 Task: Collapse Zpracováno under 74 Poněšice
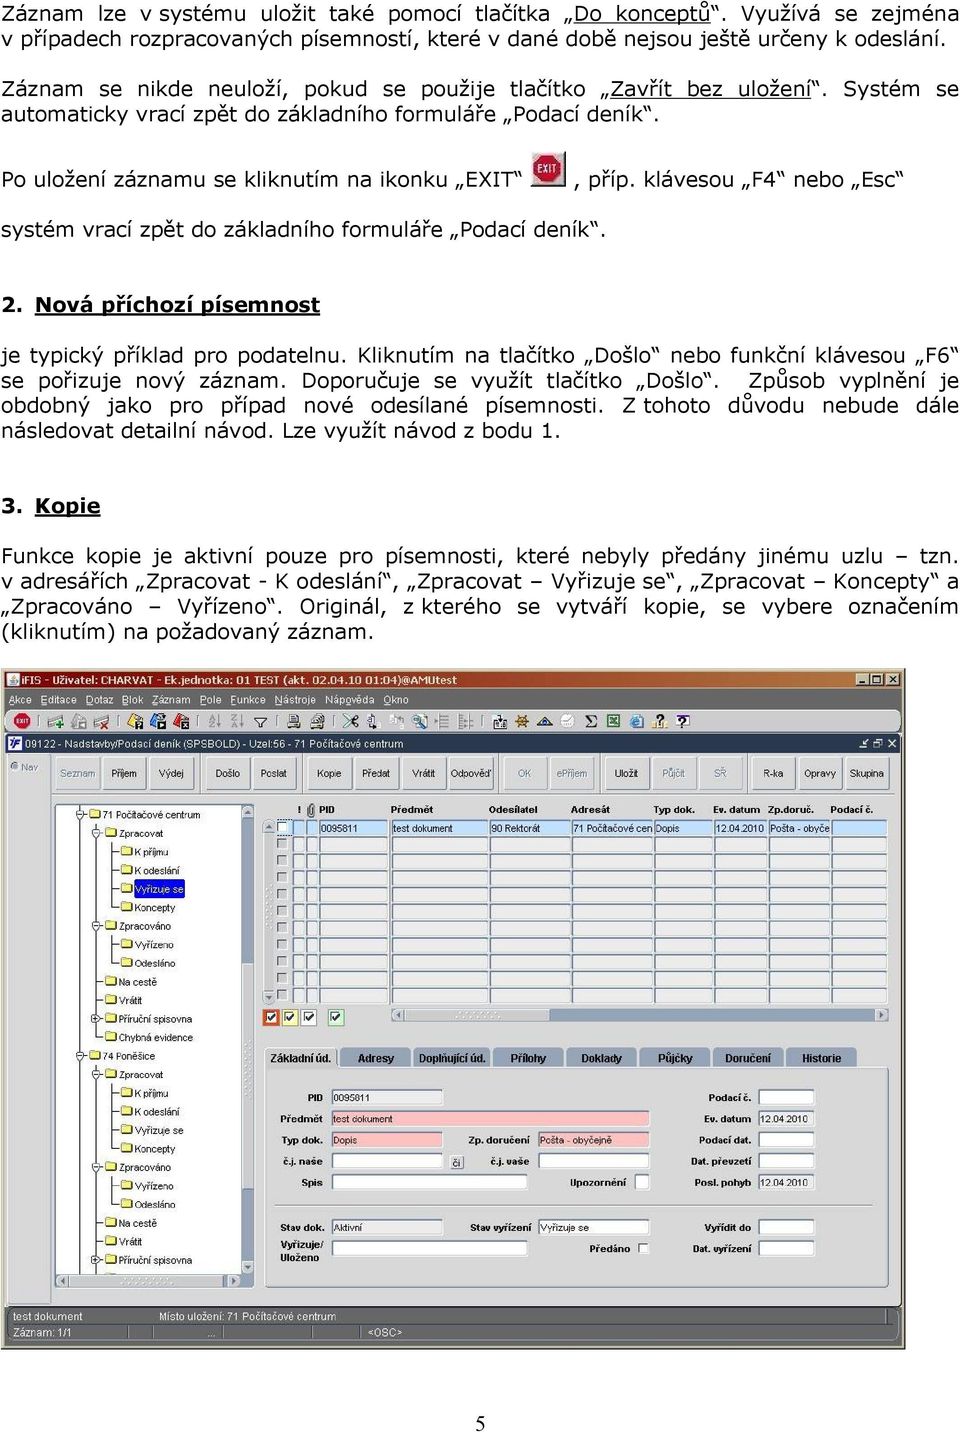click(97, 1167)
